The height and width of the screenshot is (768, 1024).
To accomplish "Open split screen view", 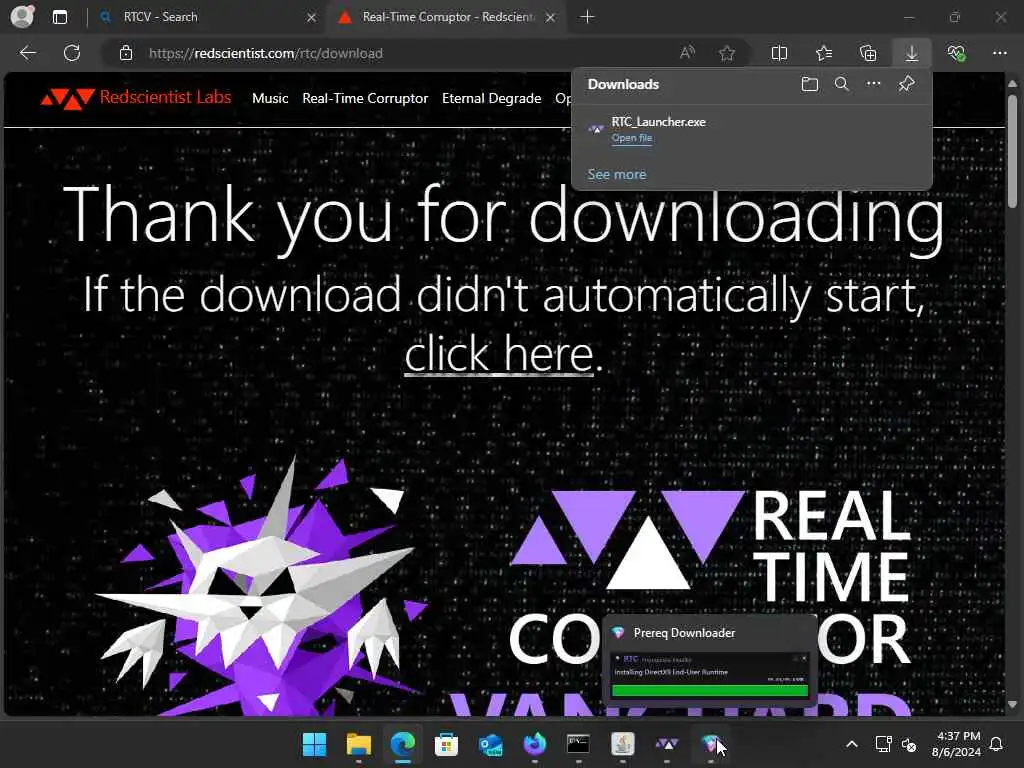I will [x=779, y=53].
